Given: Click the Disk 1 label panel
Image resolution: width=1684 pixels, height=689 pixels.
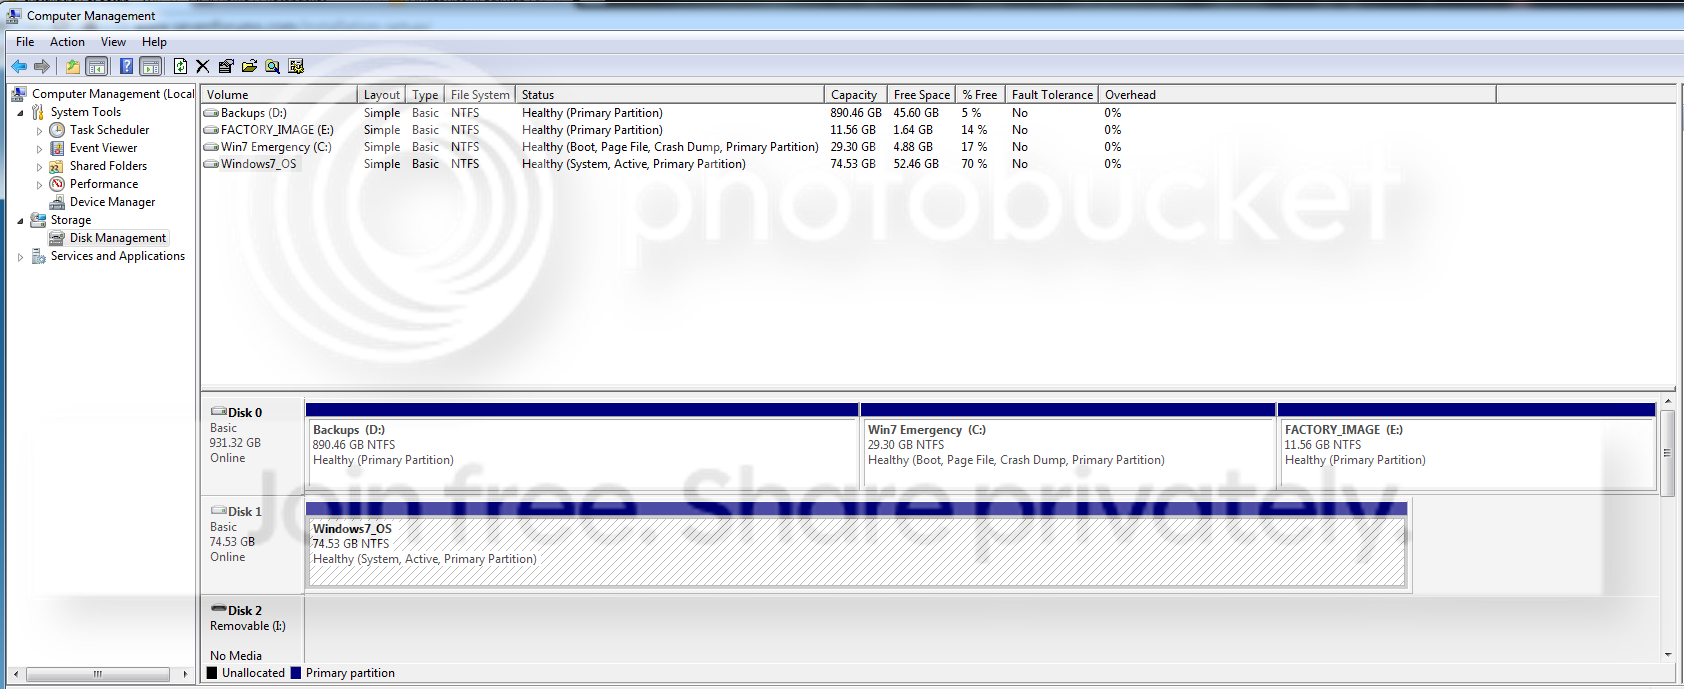Looking at the screenshot, I should pyautogui.click(x=252, y=543).
